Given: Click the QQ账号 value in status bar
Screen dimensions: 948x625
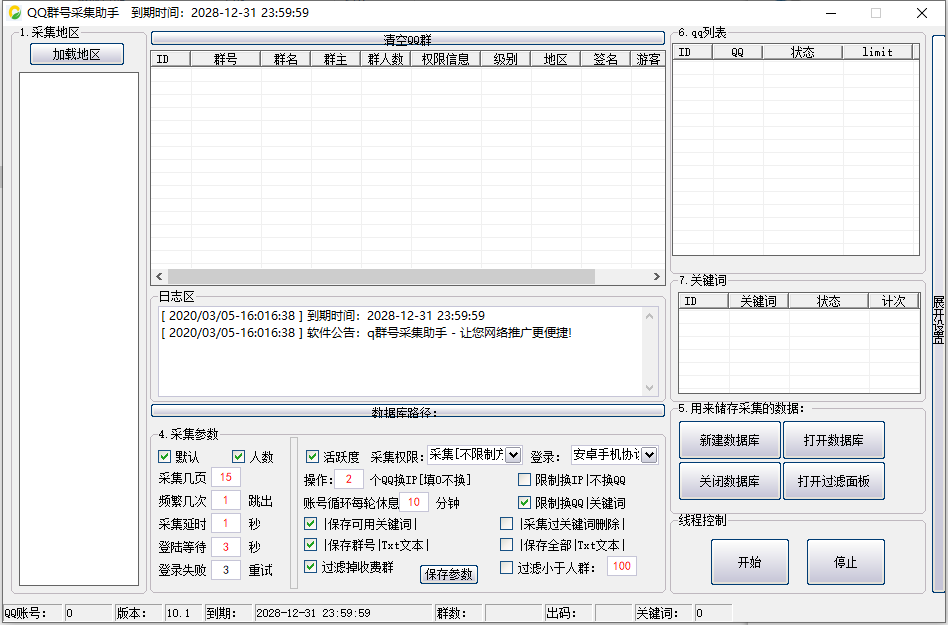Looking at the screenshot, I should click(87, 613).
